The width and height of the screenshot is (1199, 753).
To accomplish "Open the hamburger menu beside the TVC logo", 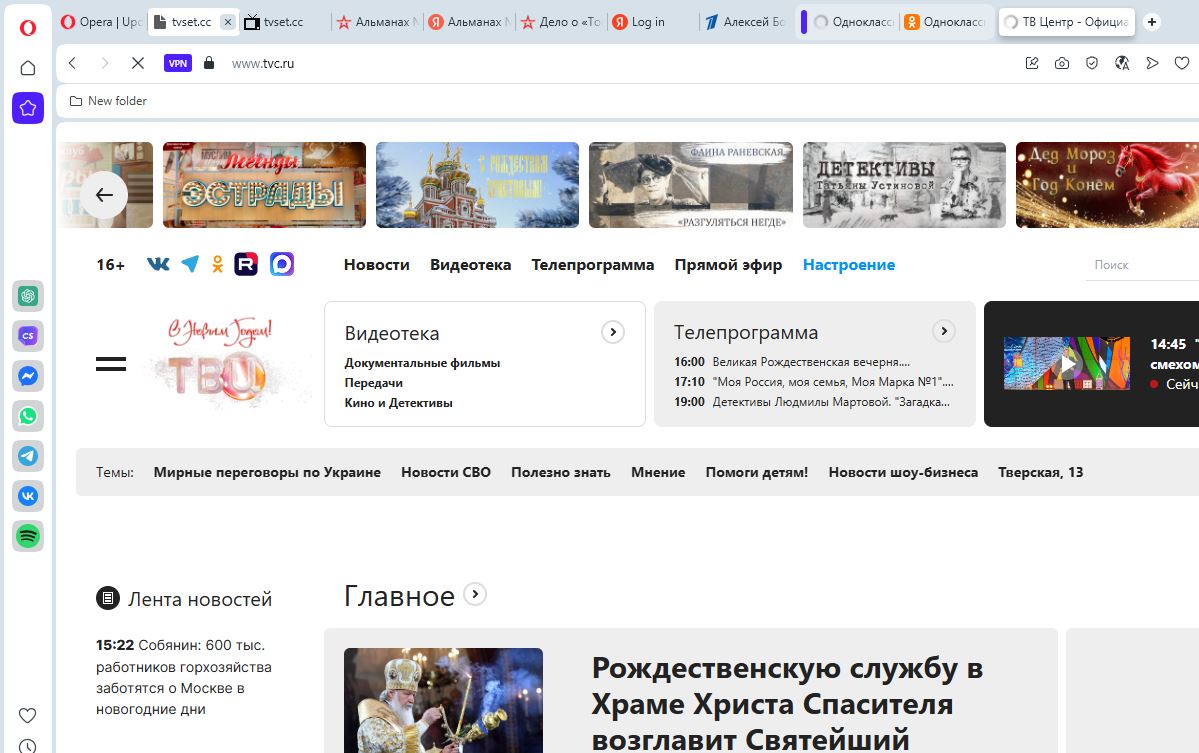I will click(x=111, y=364).
